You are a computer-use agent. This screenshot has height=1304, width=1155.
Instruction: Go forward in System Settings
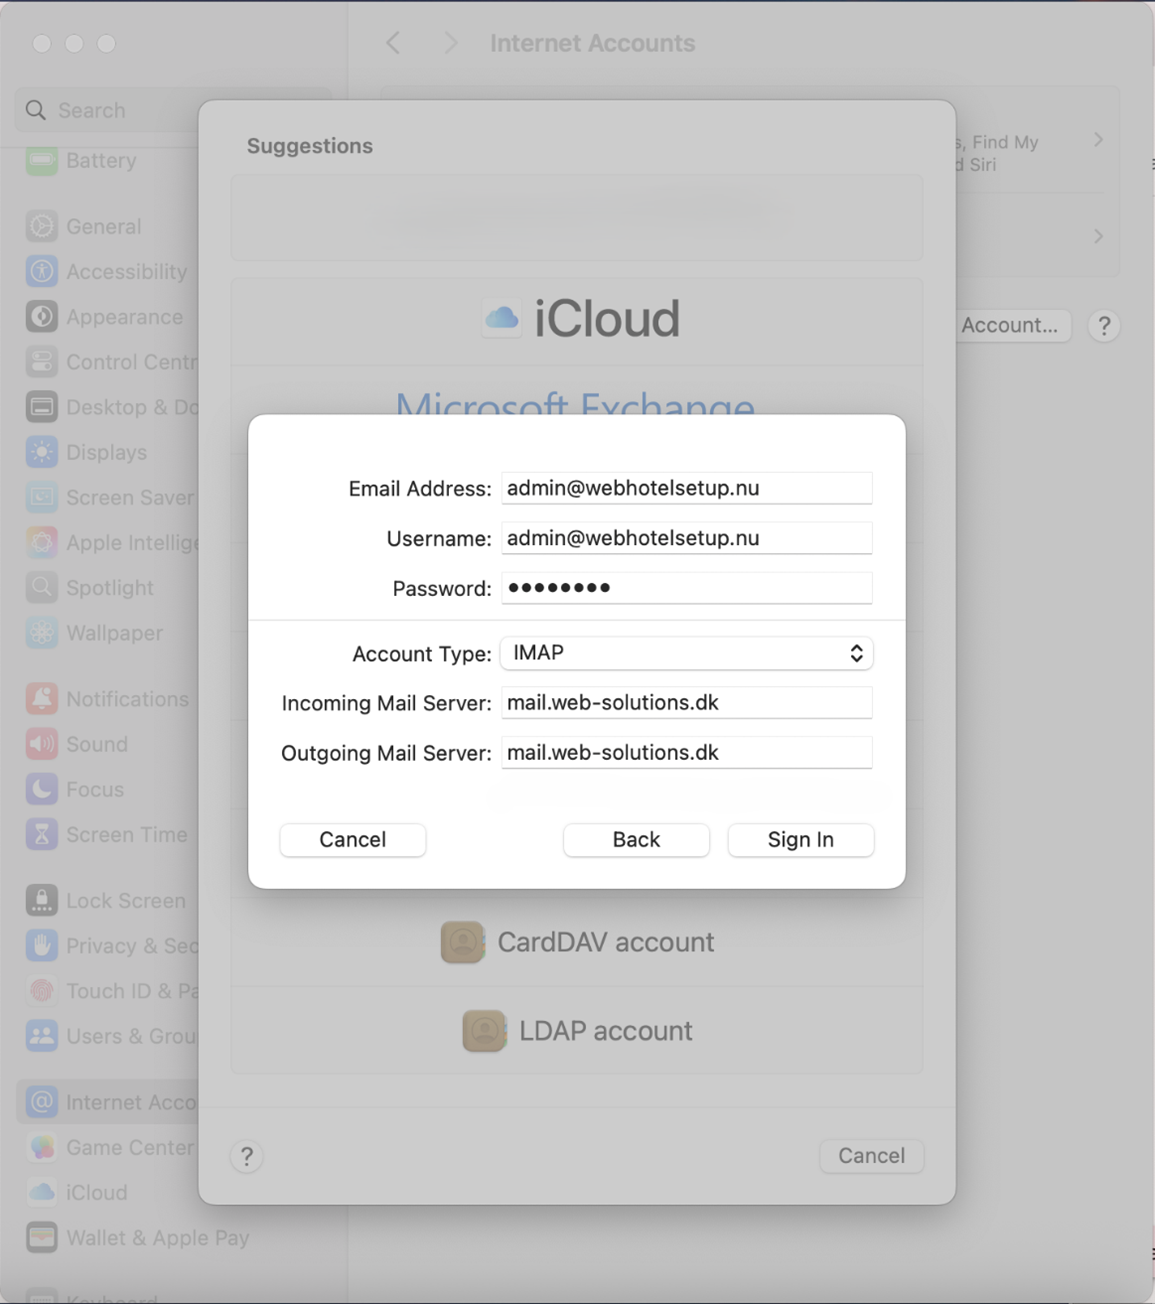point(451,43)
